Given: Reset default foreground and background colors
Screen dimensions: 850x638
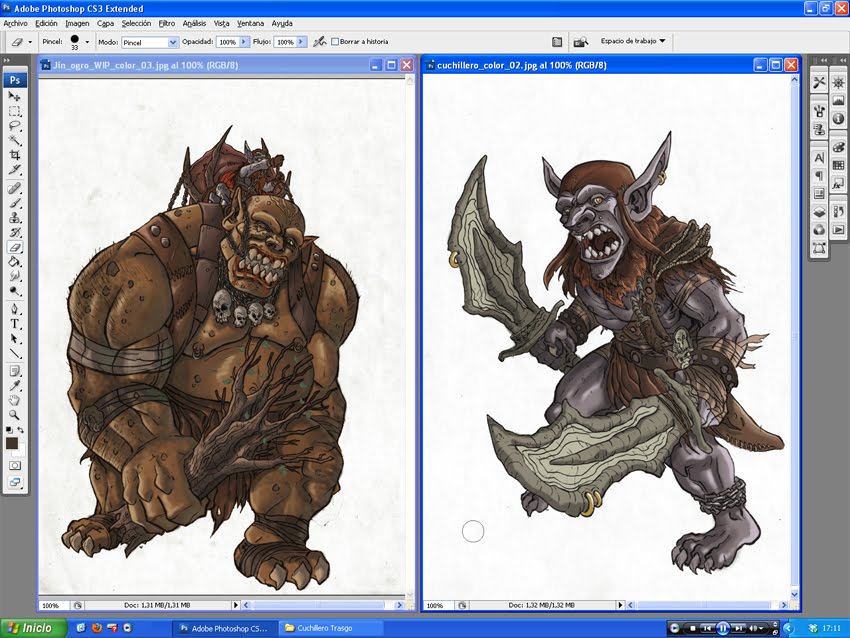Looking at the screenshot, I should click(9, 430).
